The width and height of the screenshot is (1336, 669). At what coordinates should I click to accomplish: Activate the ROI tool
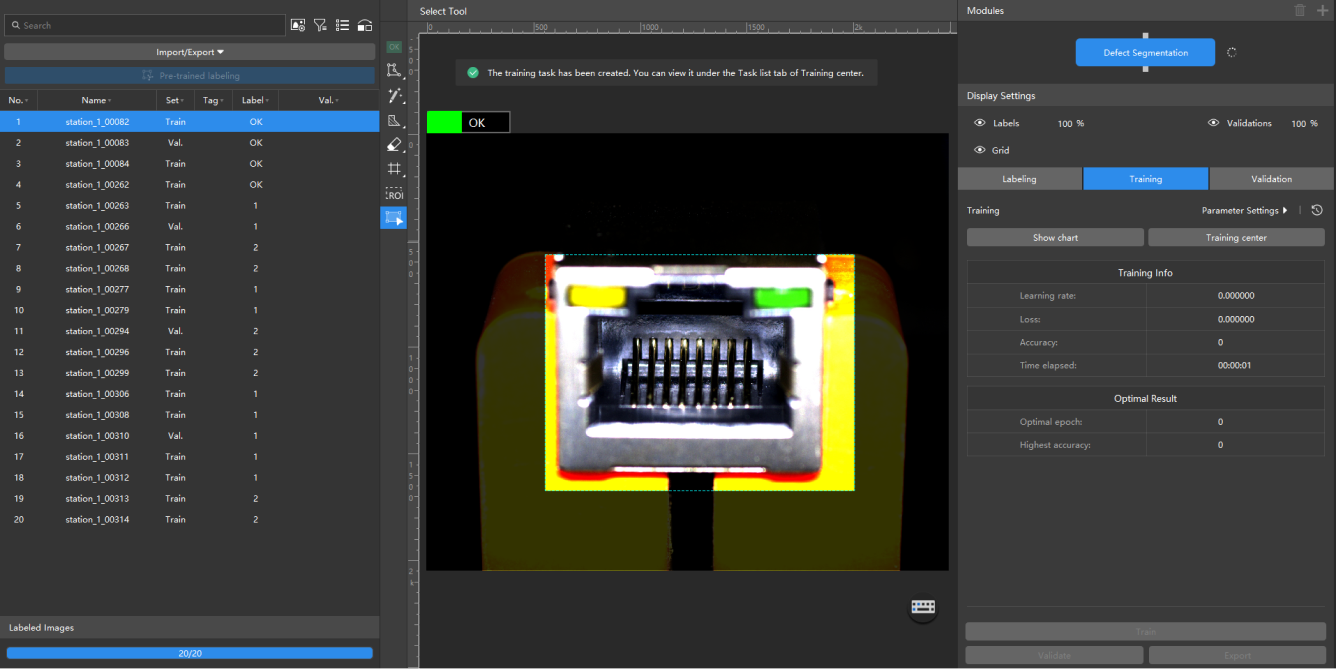(x=394, y=194)
